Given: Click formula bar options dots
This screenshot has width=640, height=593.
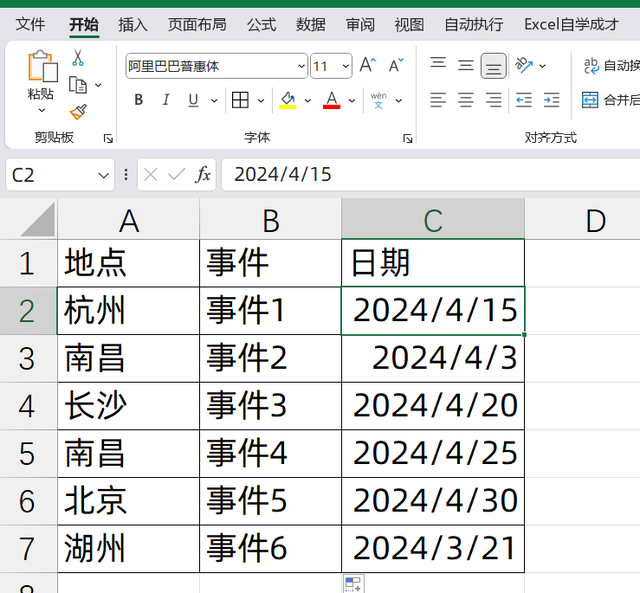Looking at the screenshot, I should 126,175.
